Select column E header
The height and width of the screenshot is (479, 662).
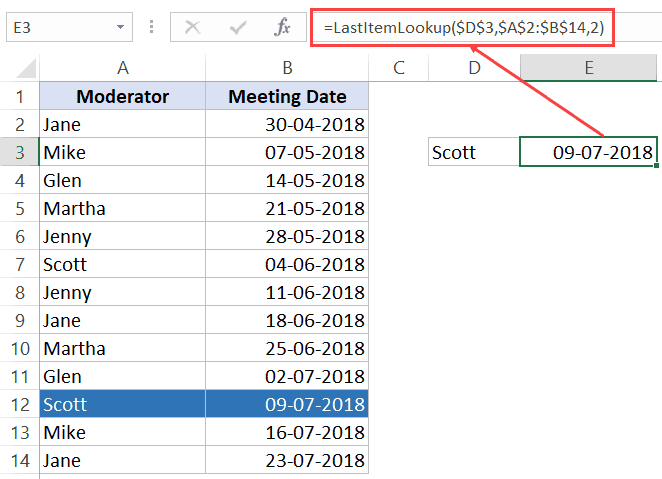click(589, 68)
